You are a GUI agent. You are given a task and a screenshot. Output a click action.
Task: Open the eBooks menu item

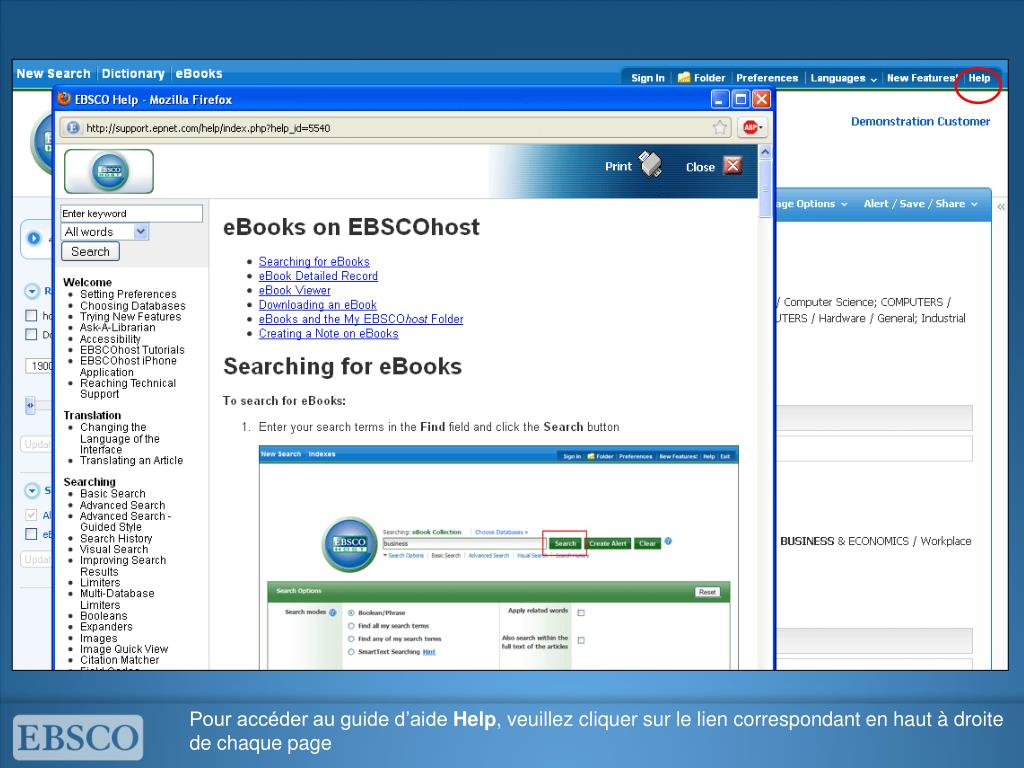[199, 74]
